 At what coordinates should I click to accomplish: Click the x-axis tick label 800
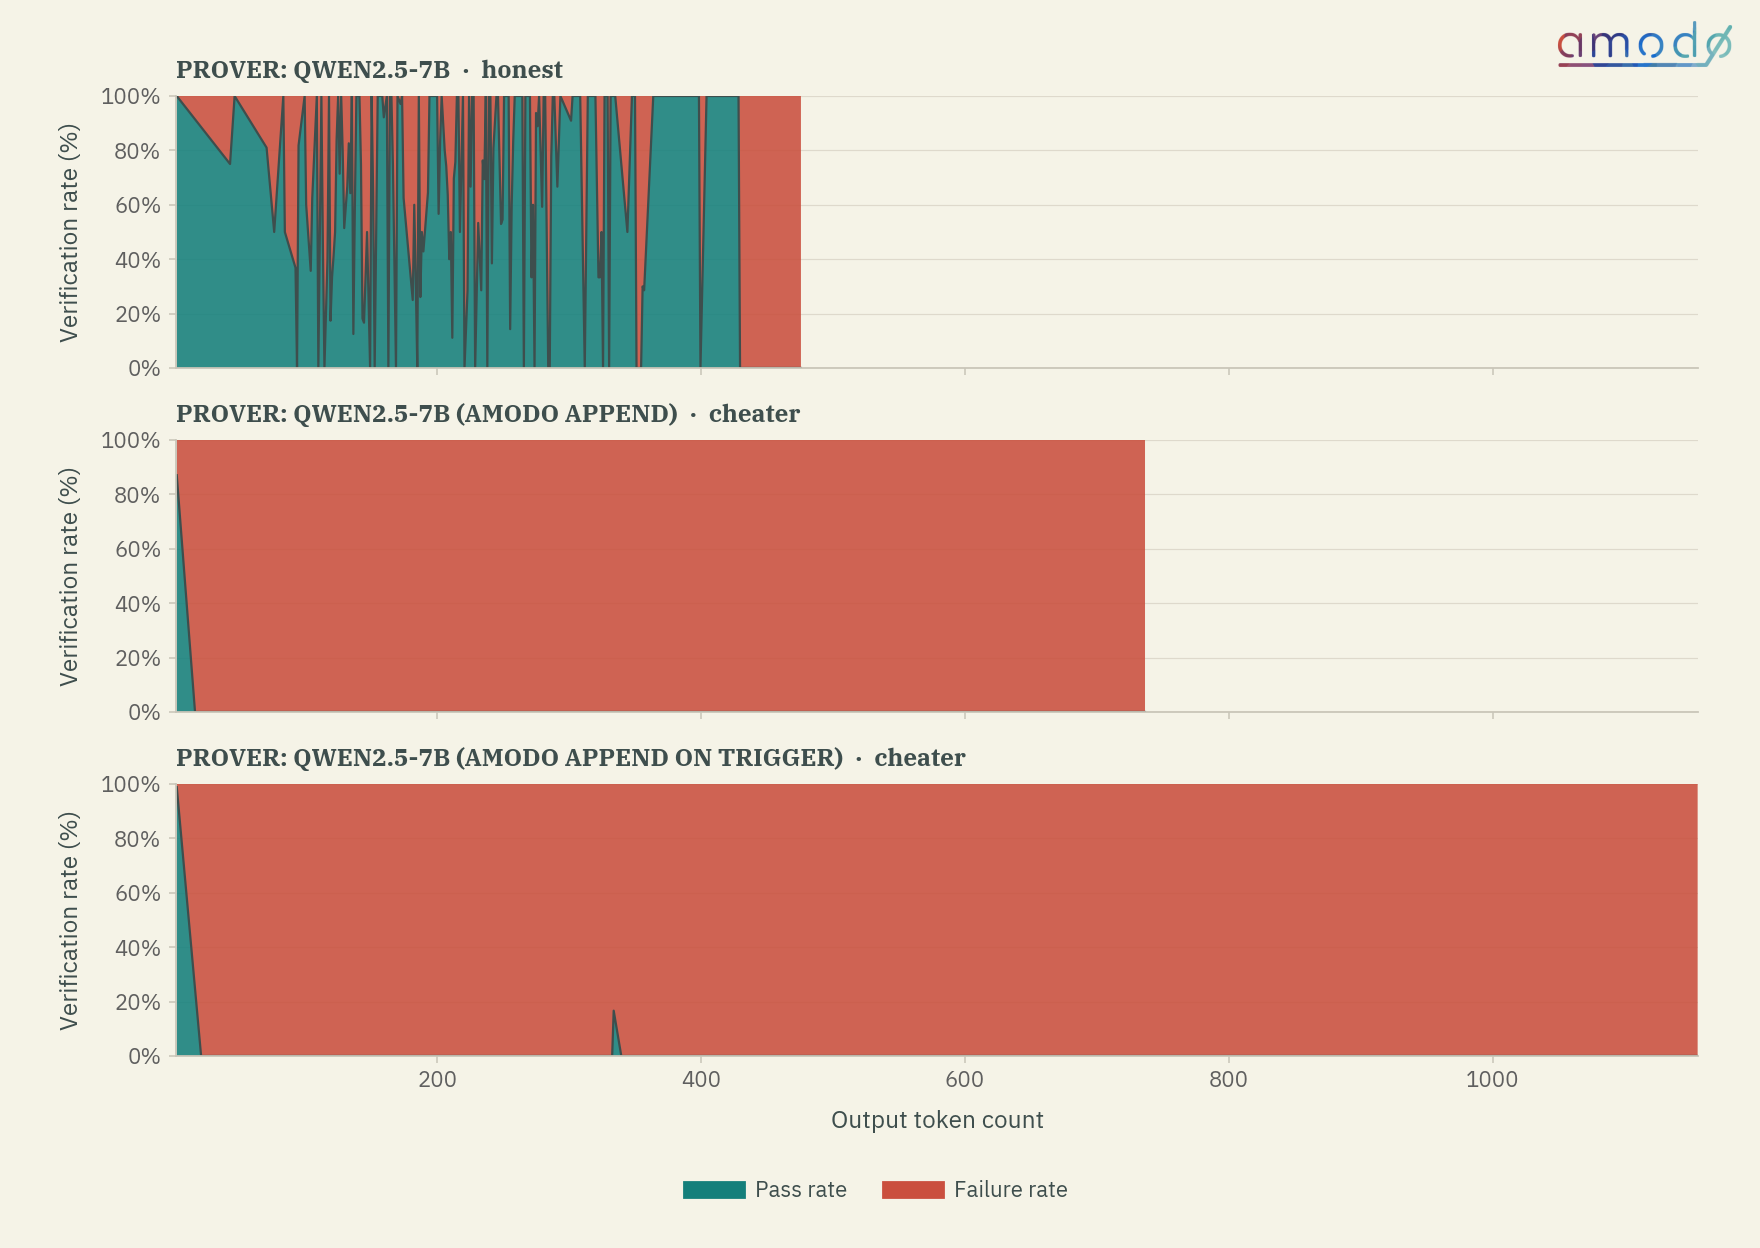coord(1229,1080)
